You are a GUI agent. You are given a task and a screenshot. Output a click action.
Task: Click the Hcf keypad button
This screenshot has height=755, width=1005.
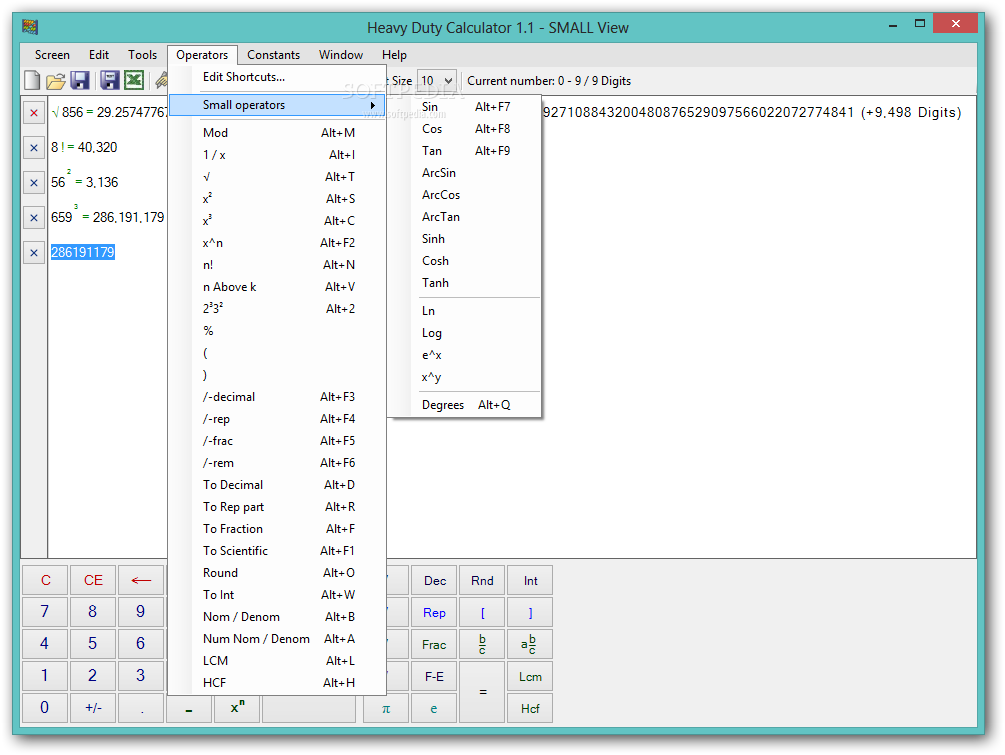529,708
